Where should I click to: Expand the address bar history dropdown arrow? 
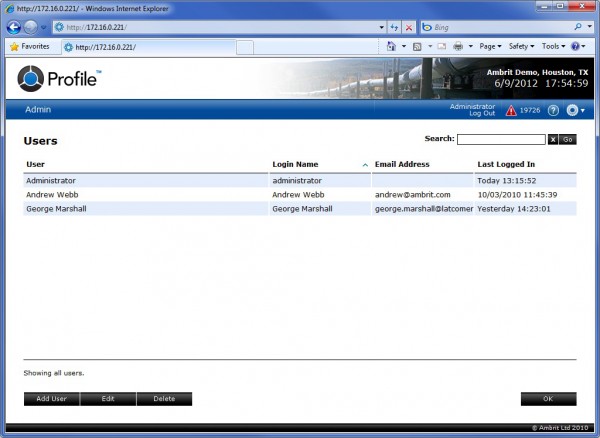382,28
